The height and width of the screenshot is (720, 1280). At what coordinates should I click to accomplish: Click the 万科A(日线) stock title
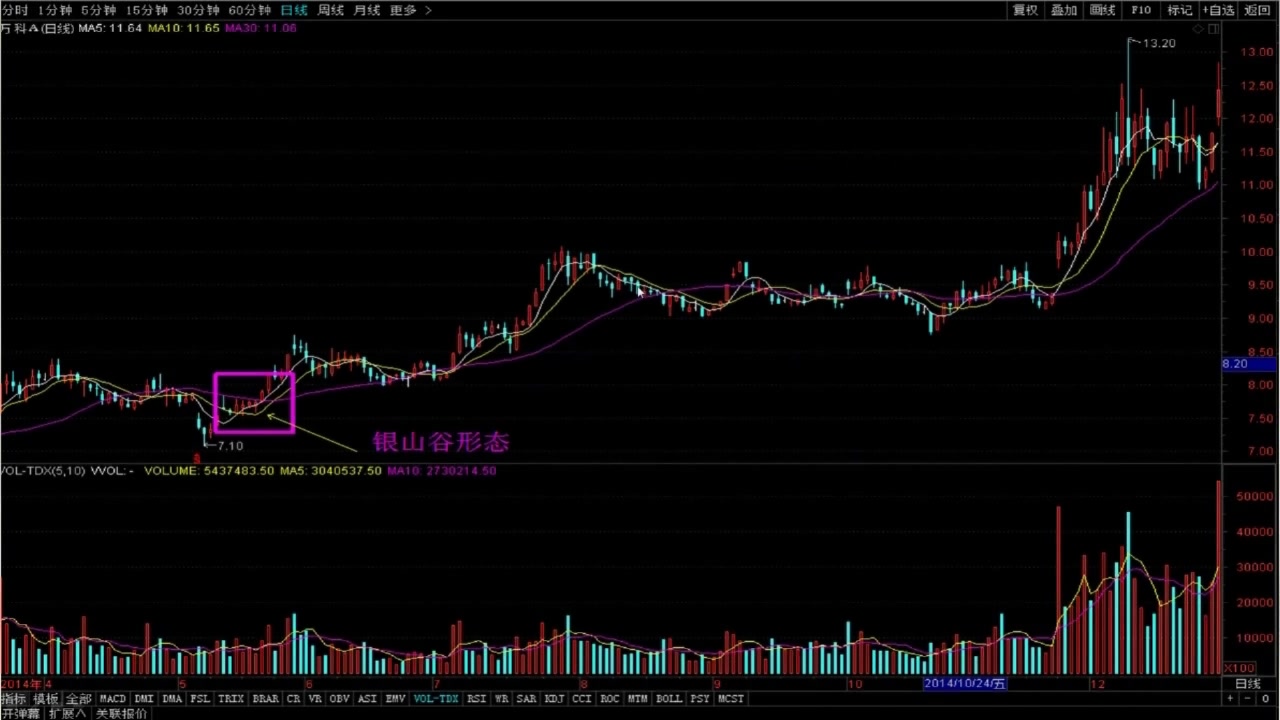point(38,28)
